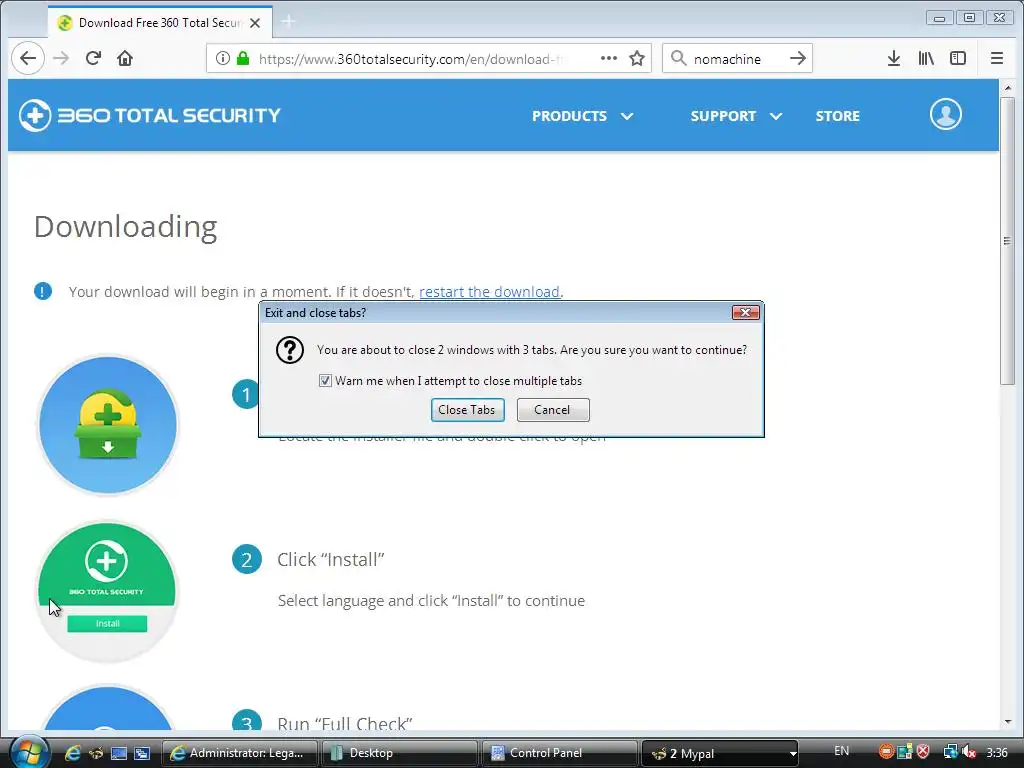Open the STORE menu item
1024x768 pixels.
click(x=837, y=116)
